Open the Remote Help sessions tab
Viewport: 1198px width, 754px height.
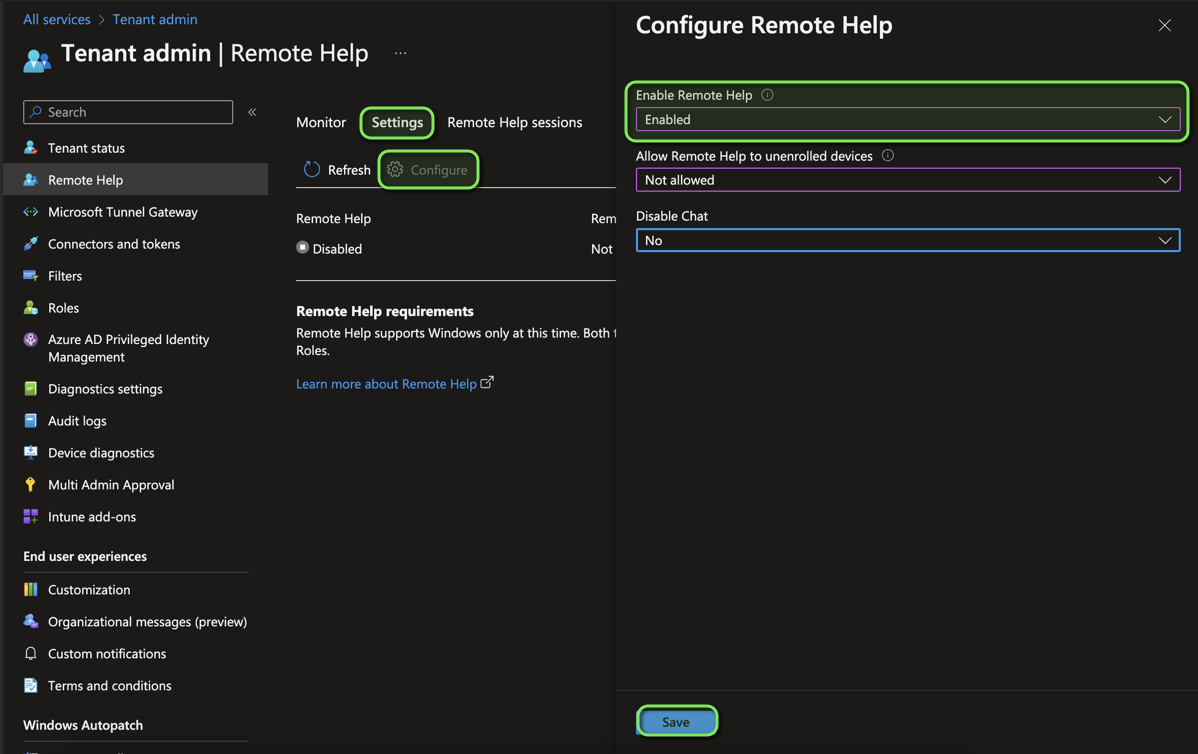(x=515, y=122)
